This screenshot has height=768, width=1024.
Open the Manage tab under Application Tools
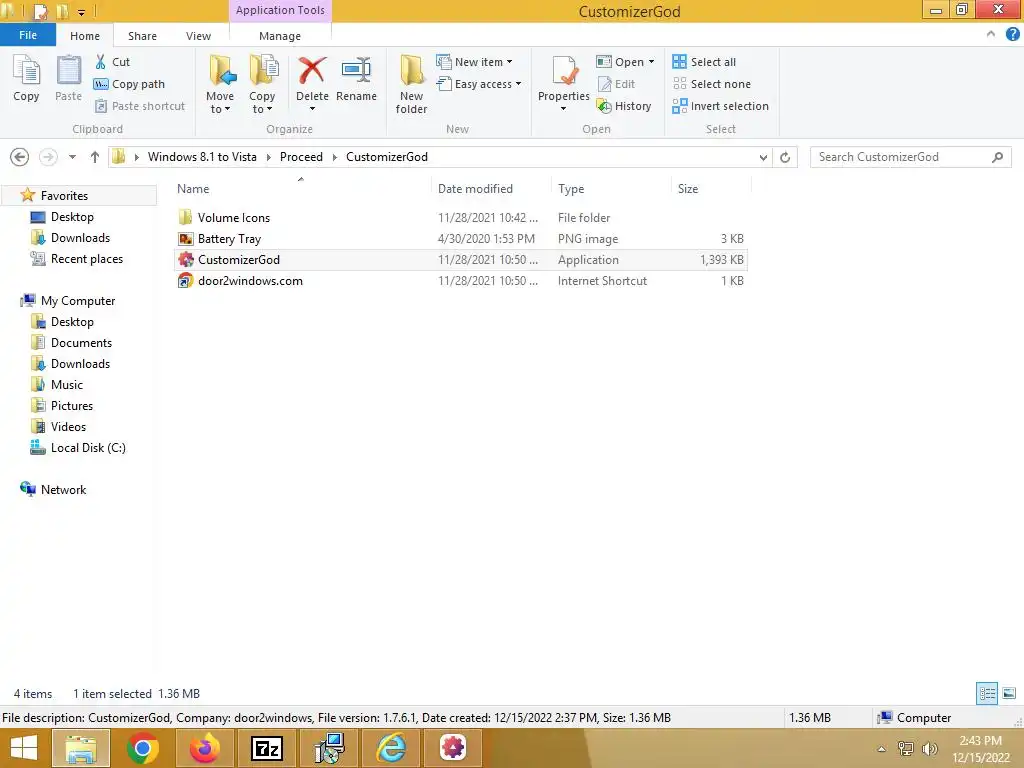pos(280,36)
